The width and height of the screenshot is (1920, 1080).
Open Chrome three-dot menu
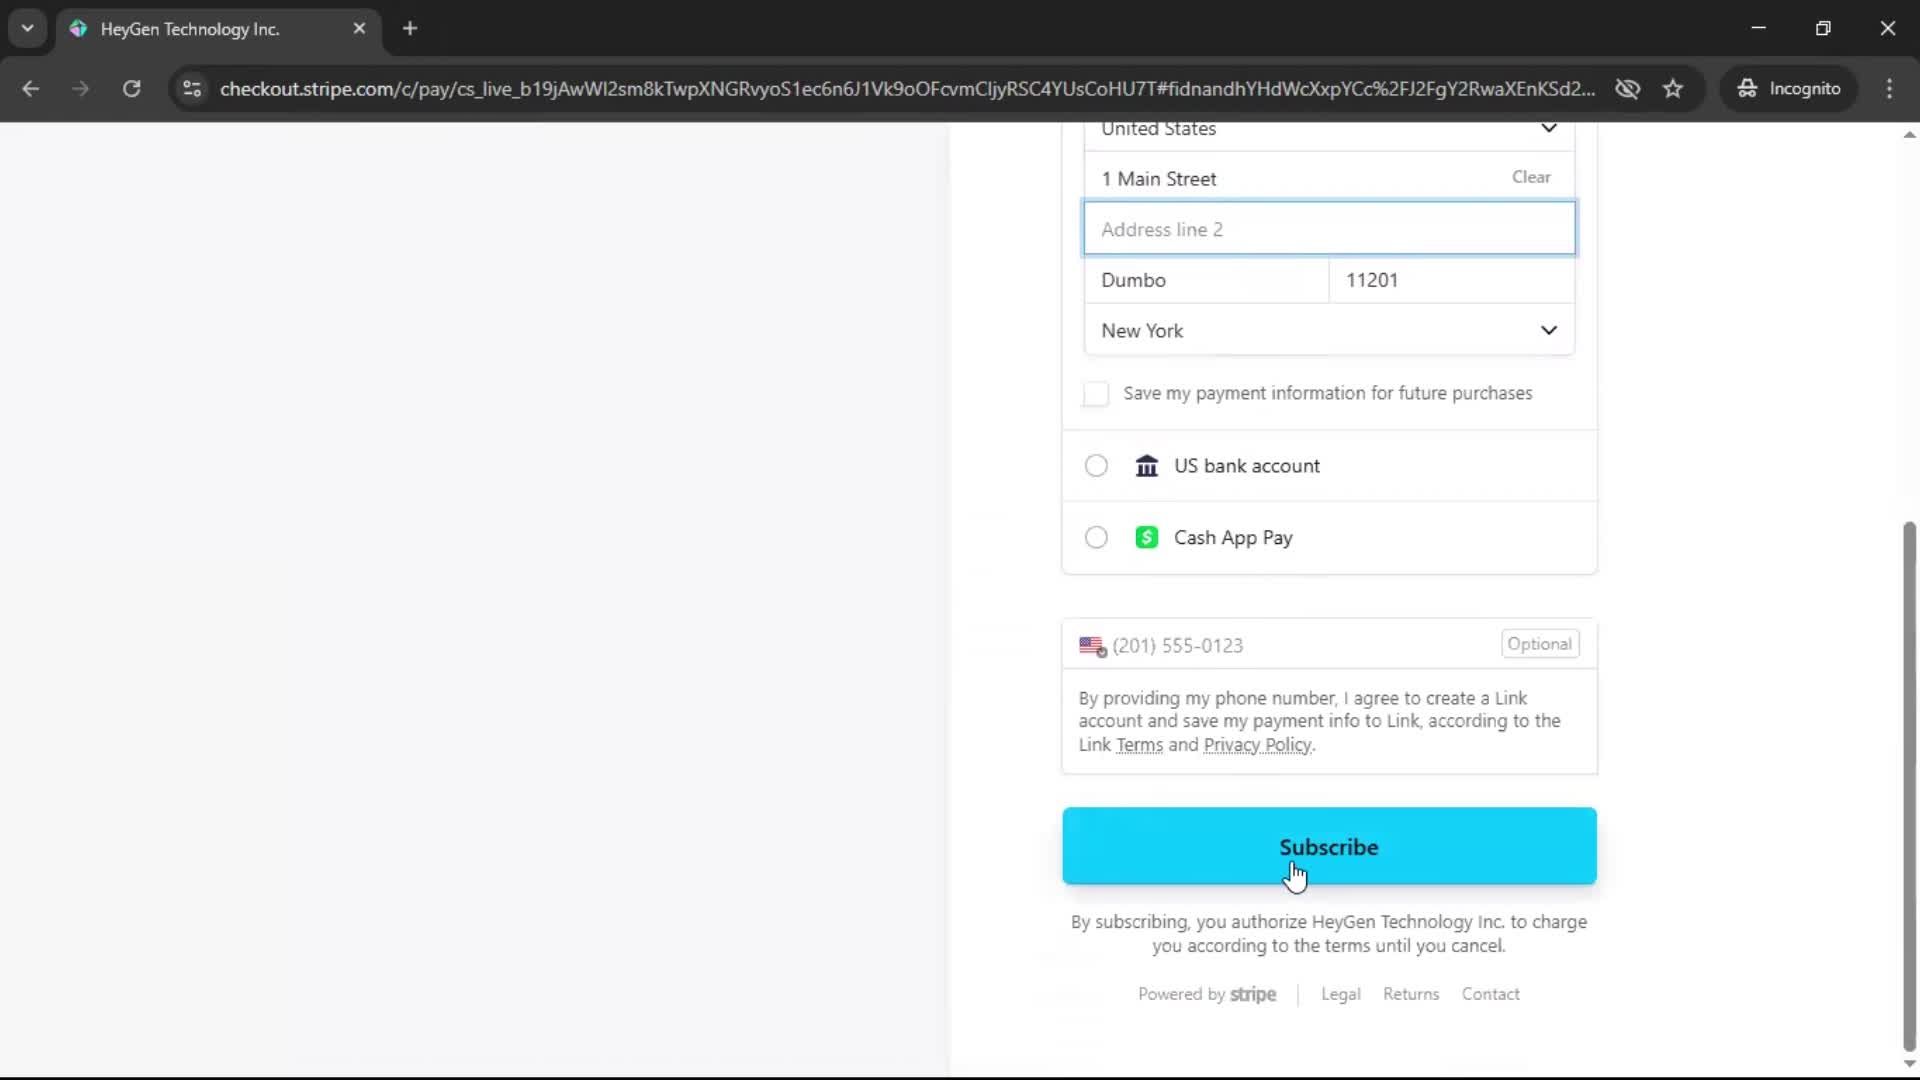[1889, 89]
